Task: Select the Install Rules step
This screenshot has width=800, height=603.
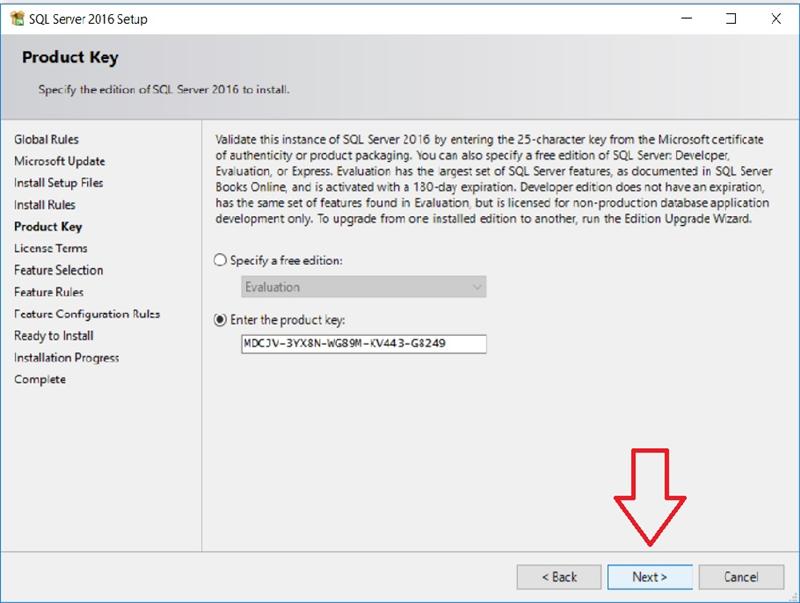Action: click(44, 205)
